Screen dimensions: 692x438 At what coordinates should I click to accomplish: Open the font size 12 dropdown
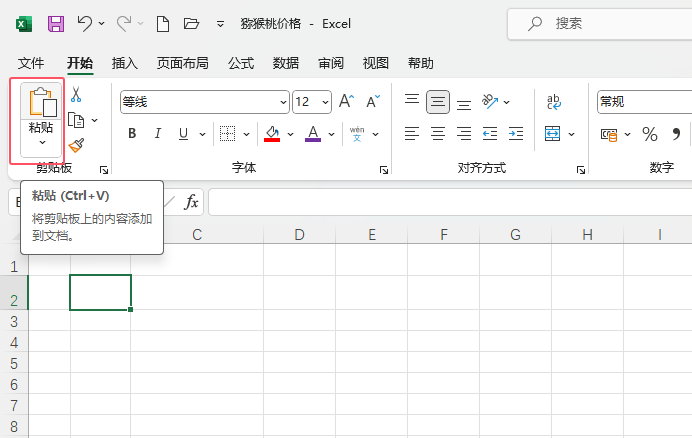pyautogui.click(x=326, y=102)
